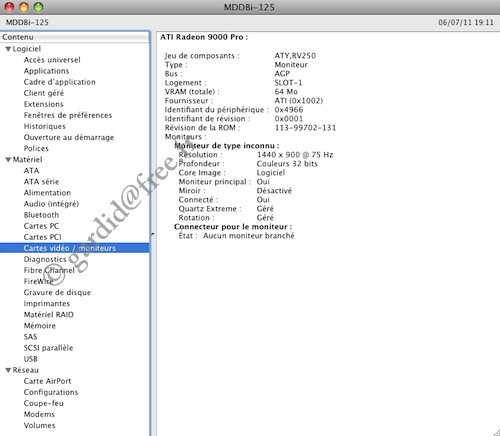The height and width of the screenshot is (436, 500).
Task: Open Bluetooth hardware info
Action: click(41, 215)
